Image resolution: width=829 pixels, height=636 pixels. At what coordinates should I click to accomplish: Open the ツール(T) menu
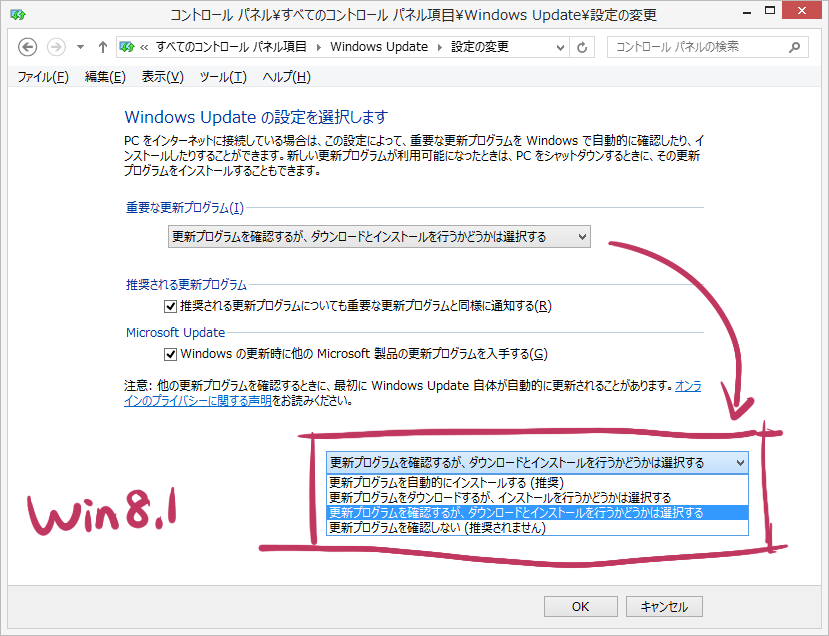[x=223, y=77]
